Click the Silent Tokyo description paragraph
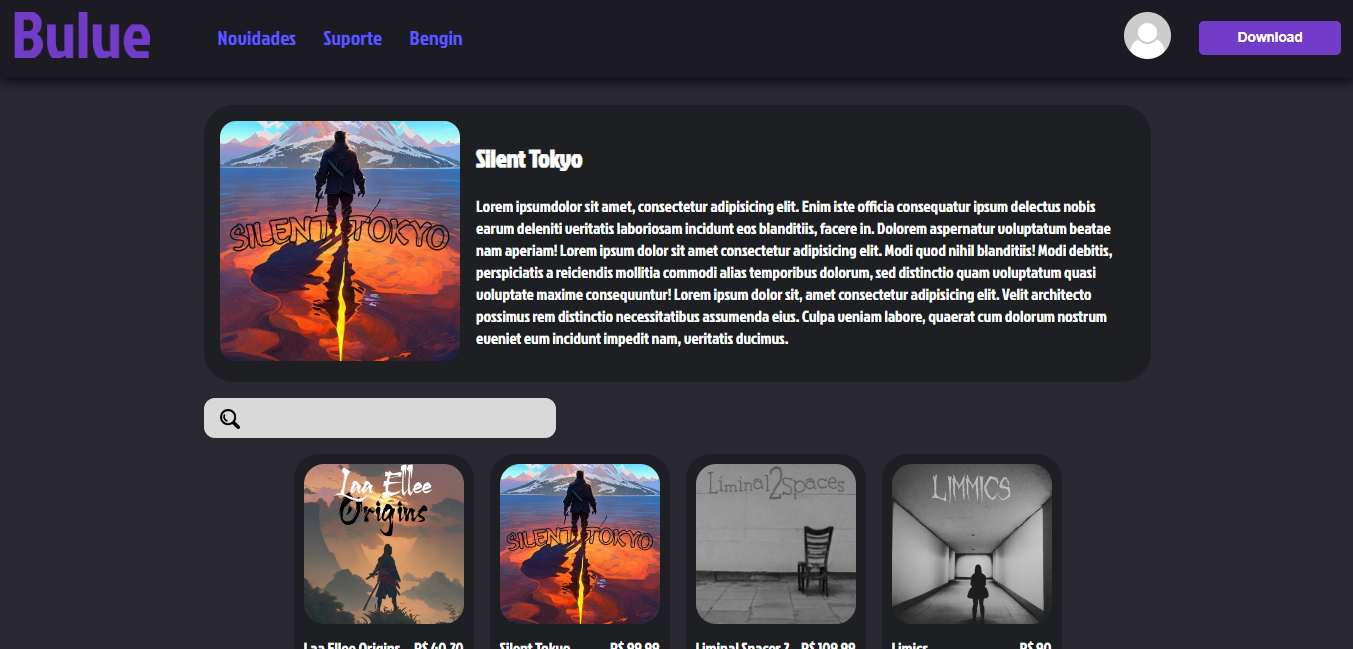The image size is (1353, 649). (x=794, y=273)
